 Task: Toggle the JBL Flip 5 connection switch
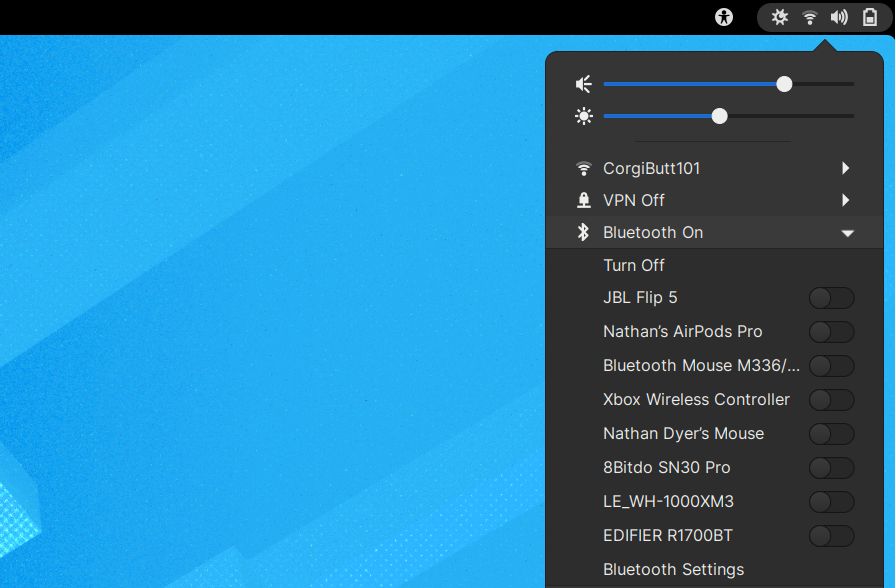click(832, 298)
